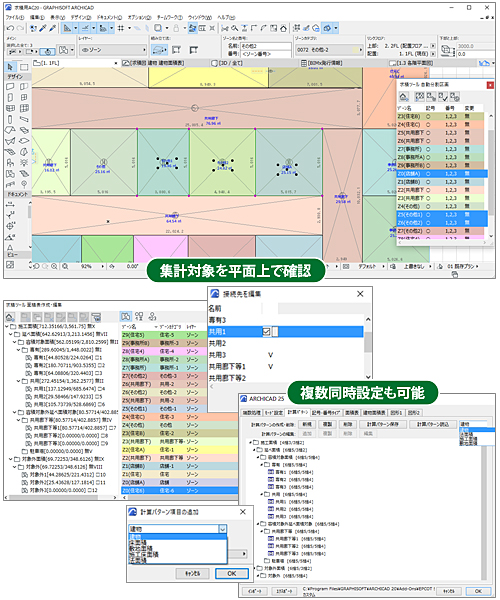This screenshot has width=500, height=600.
Task: Click the Wall tool at the top of the Design toolbox
Action: pyautogui.click(x=10, y=86)
